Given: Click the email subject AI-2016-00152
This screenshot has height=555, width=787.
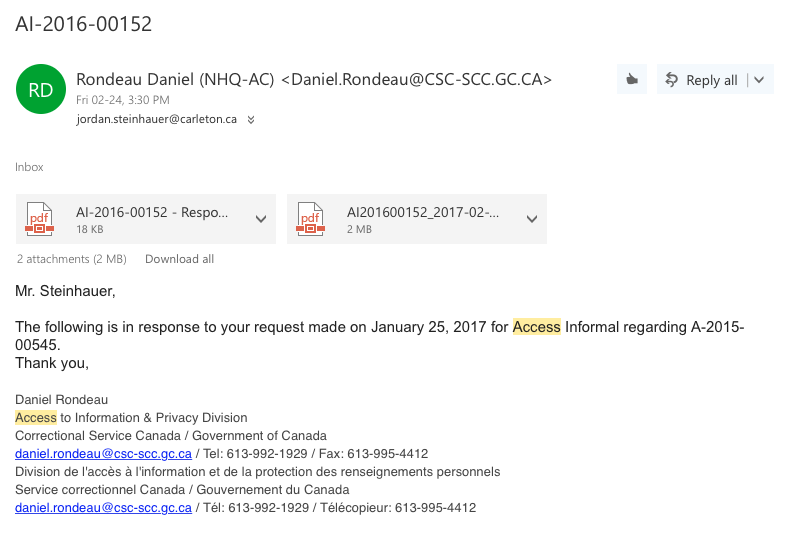Looking at the screenshot, I should 84,24.
